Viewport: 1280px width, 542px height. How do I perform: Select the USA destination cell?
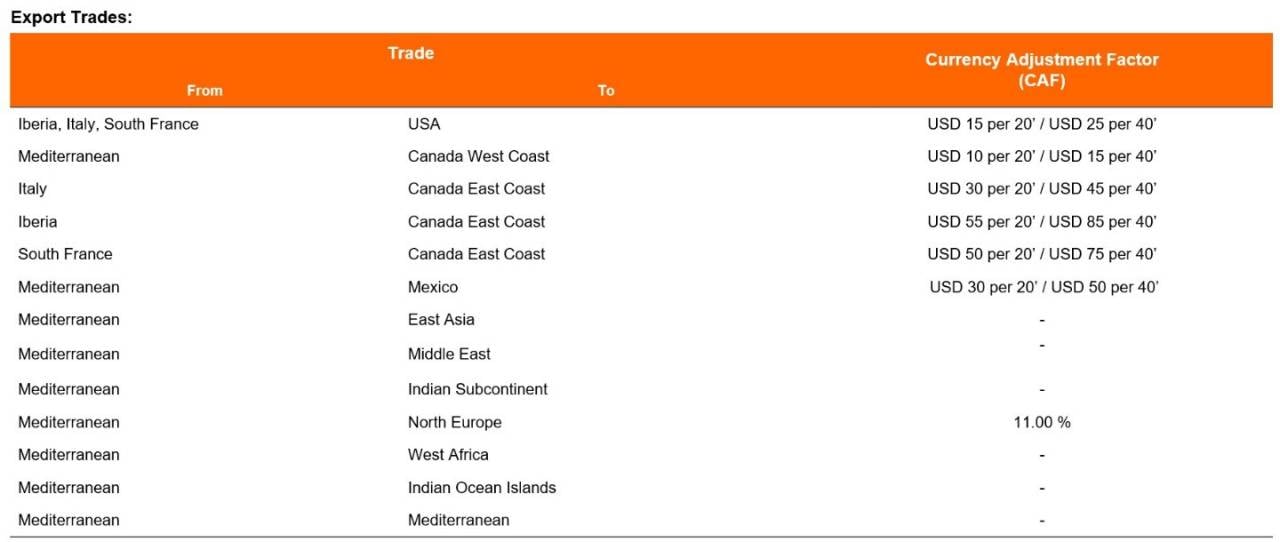coord(424,124)
